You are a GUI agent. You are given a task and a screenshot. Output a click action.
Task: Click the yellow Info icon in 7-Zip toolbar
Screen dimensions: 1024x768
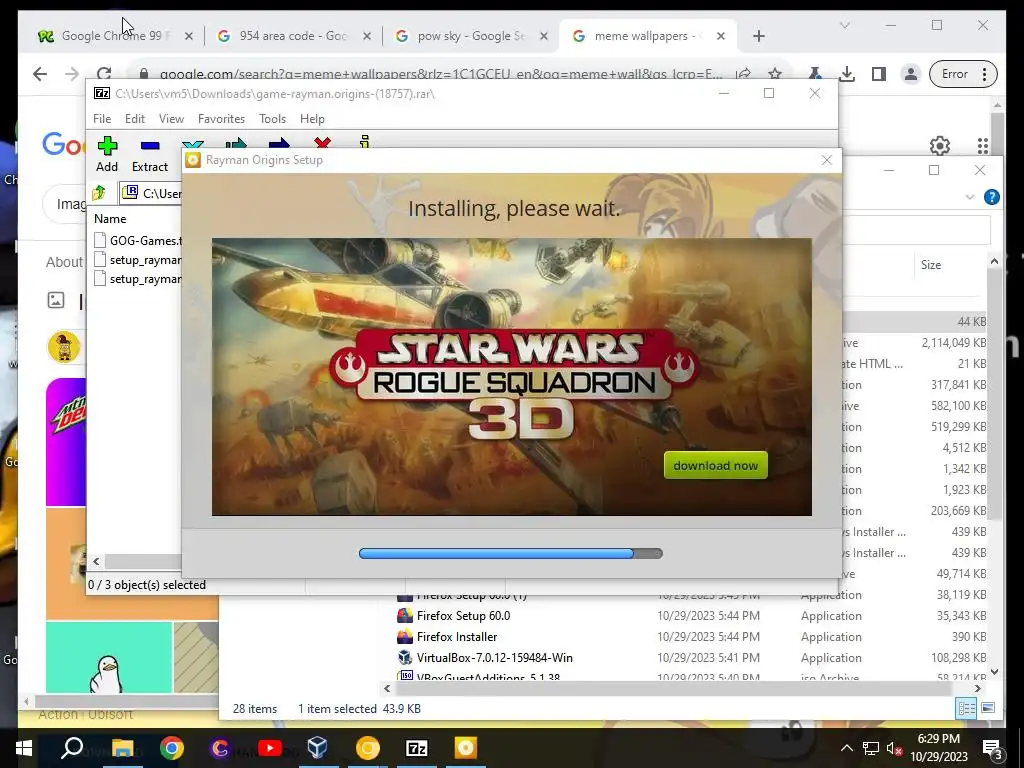pos(364,142)
